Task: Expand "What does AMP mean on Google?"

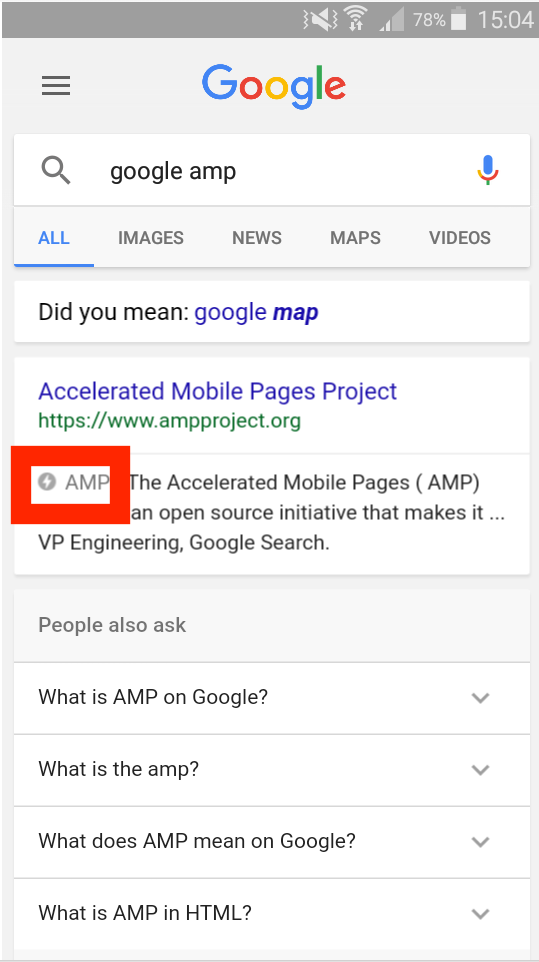Action: coord(272,841)
